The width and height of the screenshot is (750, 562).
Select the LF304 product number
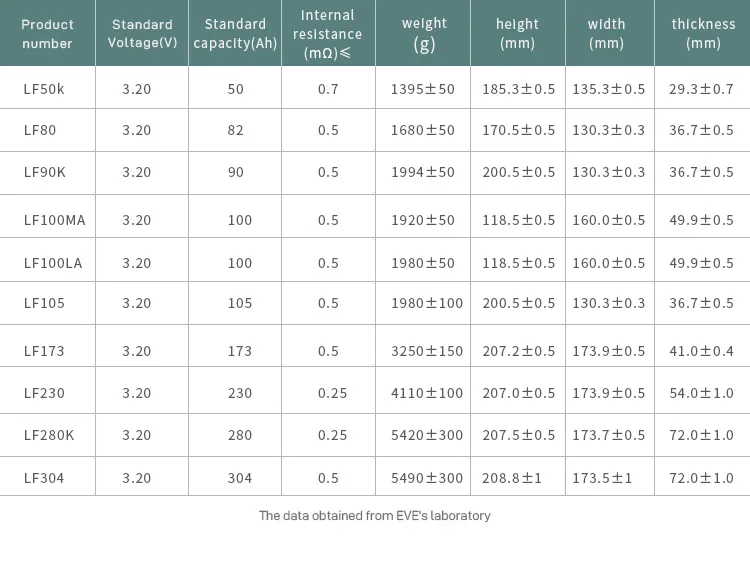pos(44,478)
